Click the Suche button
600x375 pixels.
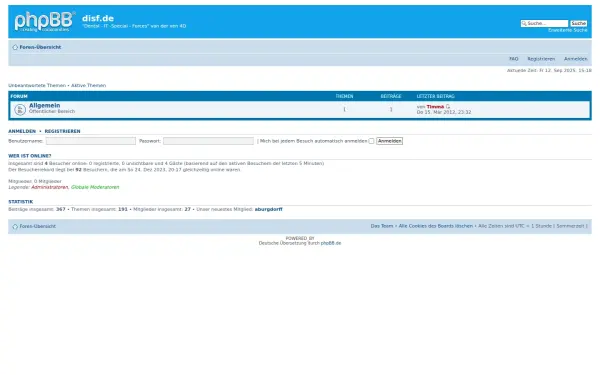pos(578,24)
